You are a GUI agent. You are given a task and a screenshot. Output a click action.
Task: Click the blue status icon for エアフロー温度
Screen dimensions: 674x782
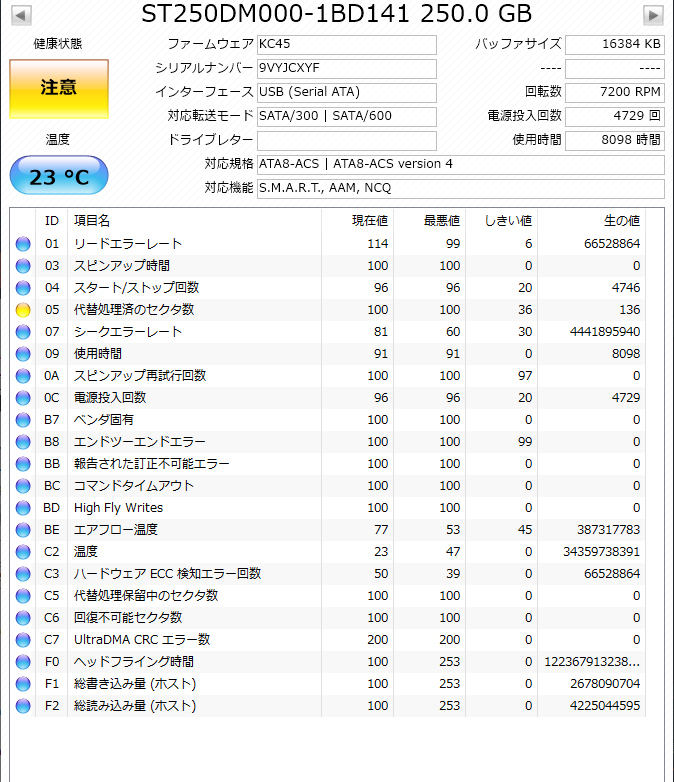point(23,530)
